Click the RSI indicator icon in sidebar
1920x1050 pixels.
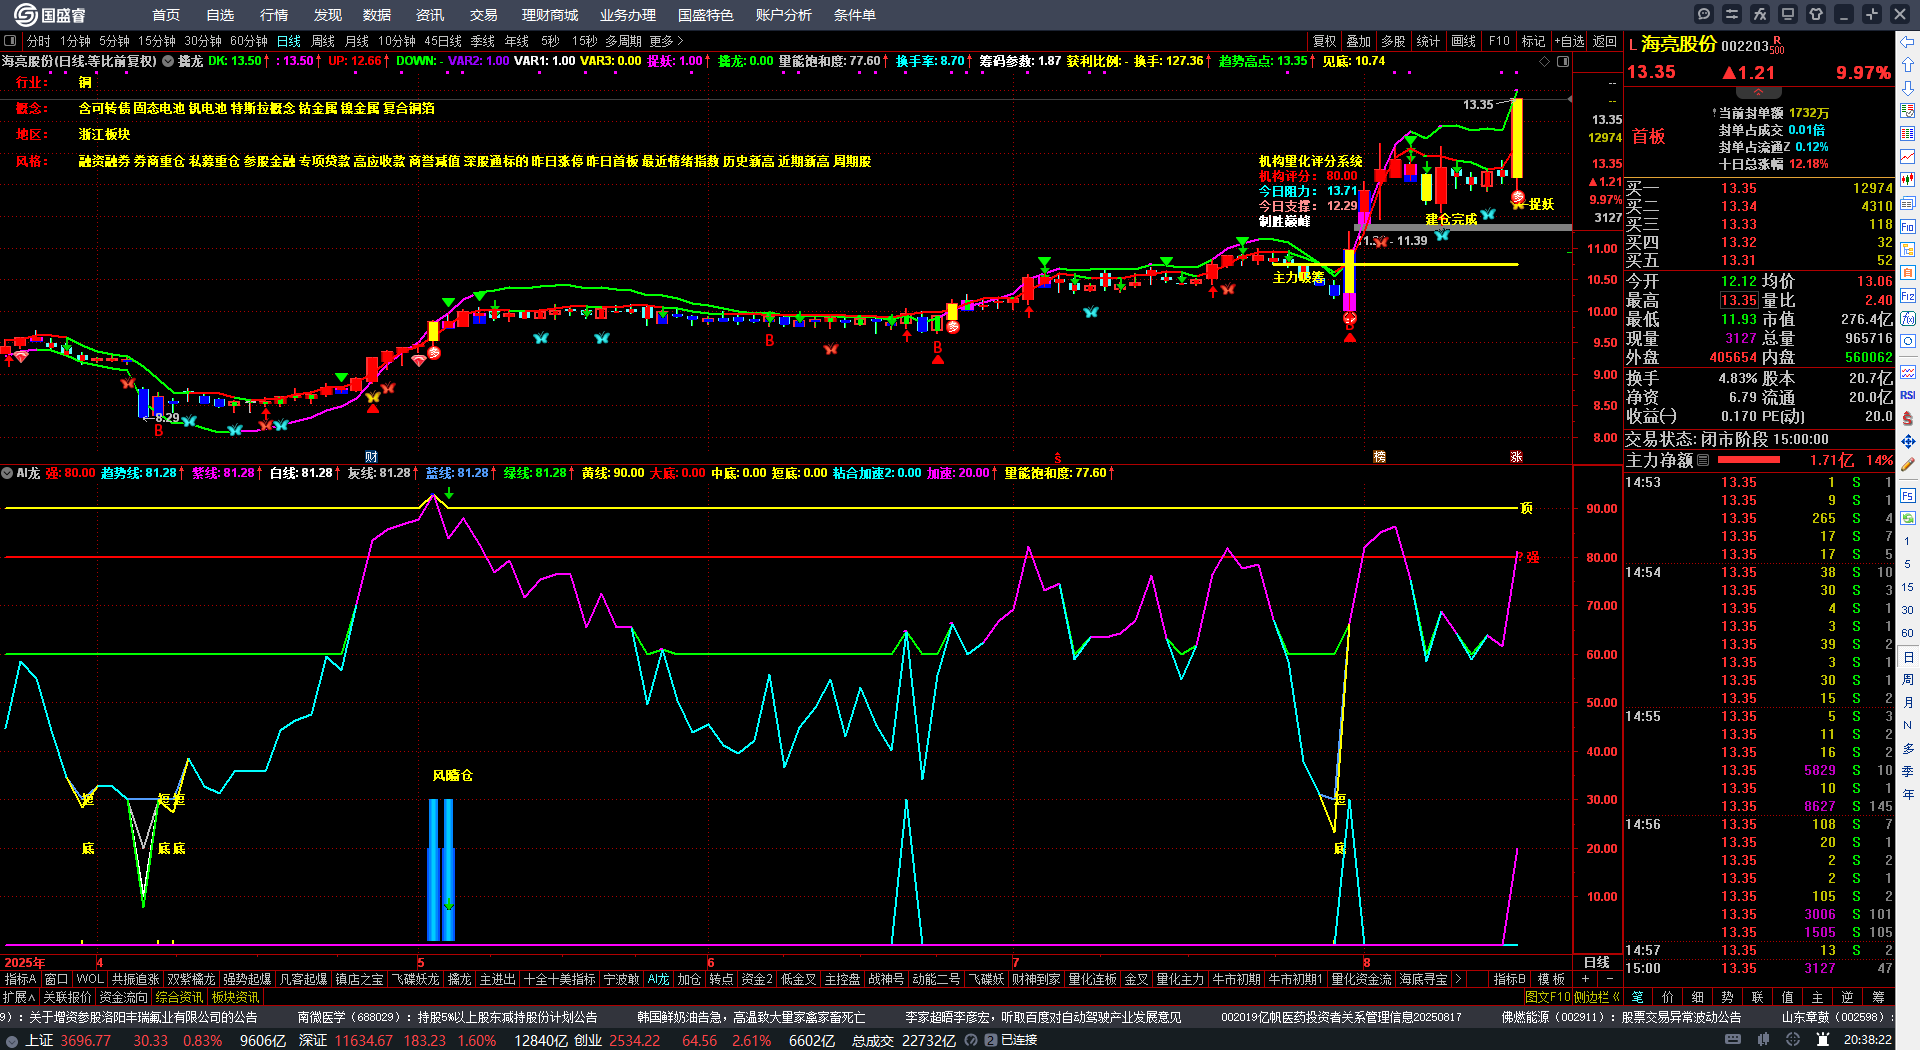point(1908,395)
